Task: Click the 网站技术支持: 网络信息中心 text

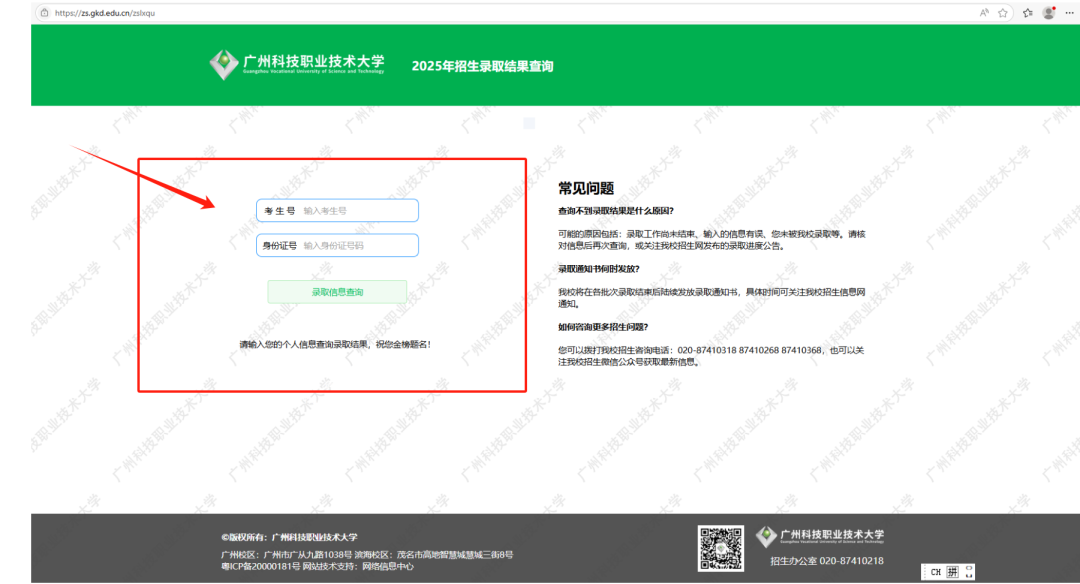Action: point(358,566)
